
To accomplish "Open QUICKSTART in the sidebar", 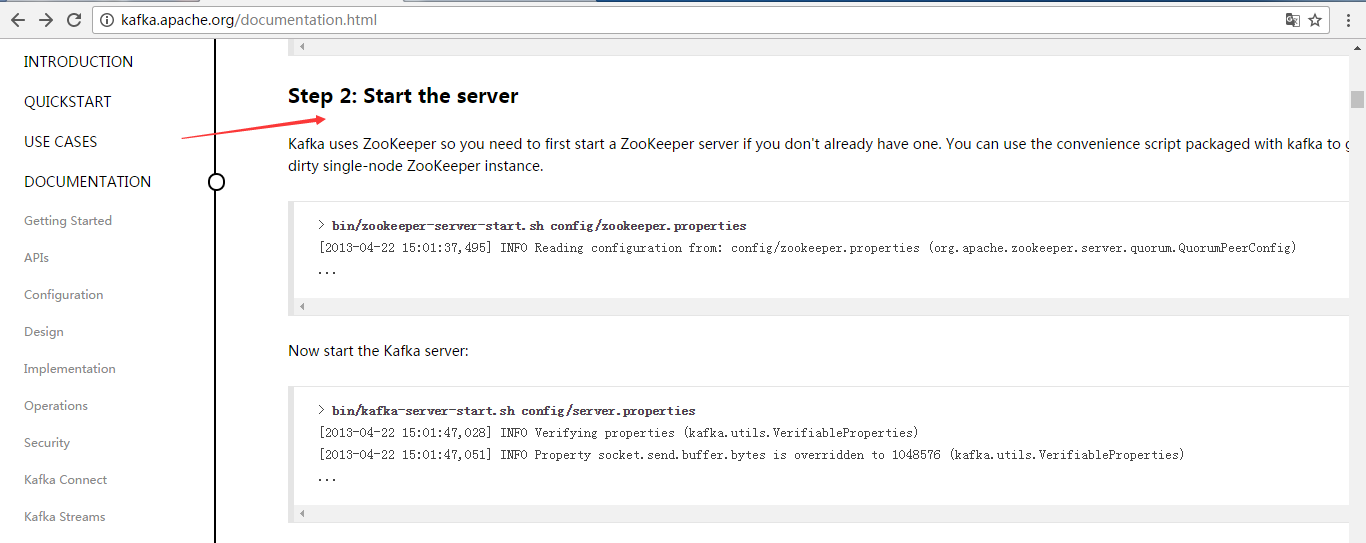I will (68, 102).
